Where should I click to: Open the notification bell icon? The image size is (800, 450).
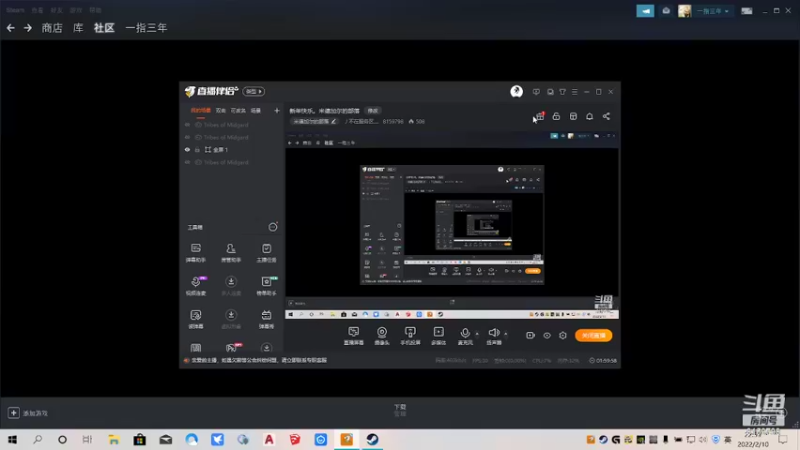(x=589, y=116)
